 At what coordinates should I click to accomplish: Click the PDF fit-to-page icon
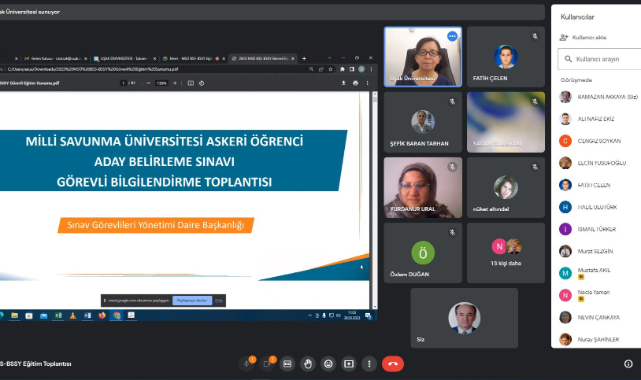coord(191,83)
